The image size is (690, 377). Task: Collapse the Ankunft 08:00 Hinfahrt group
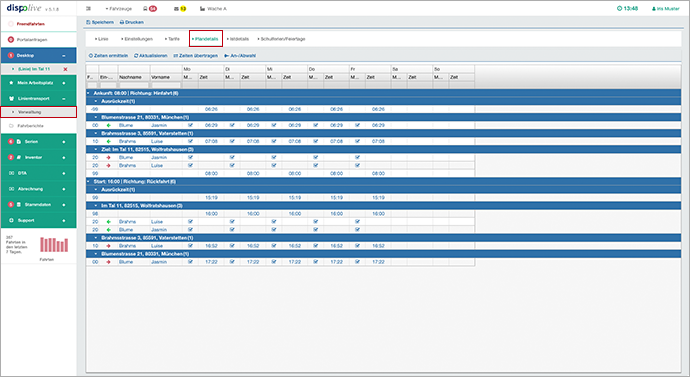tap(88, 93)
